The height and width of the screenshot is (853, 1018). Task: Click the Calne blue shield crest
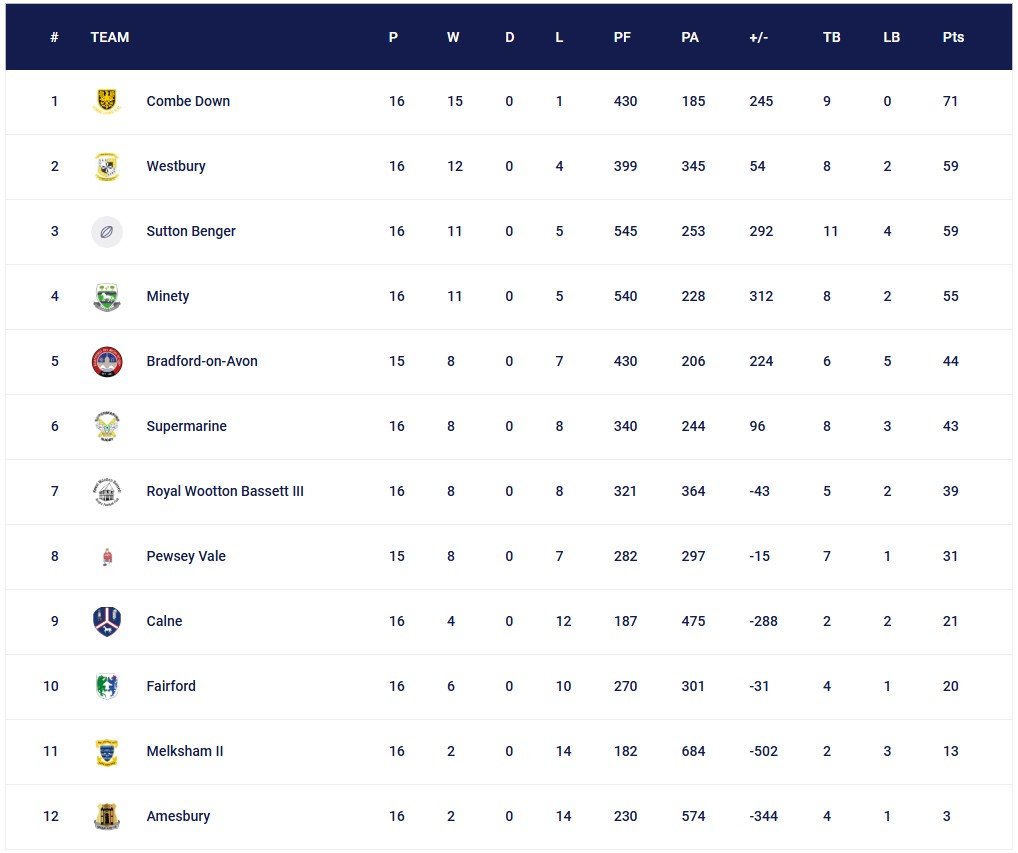106,621
